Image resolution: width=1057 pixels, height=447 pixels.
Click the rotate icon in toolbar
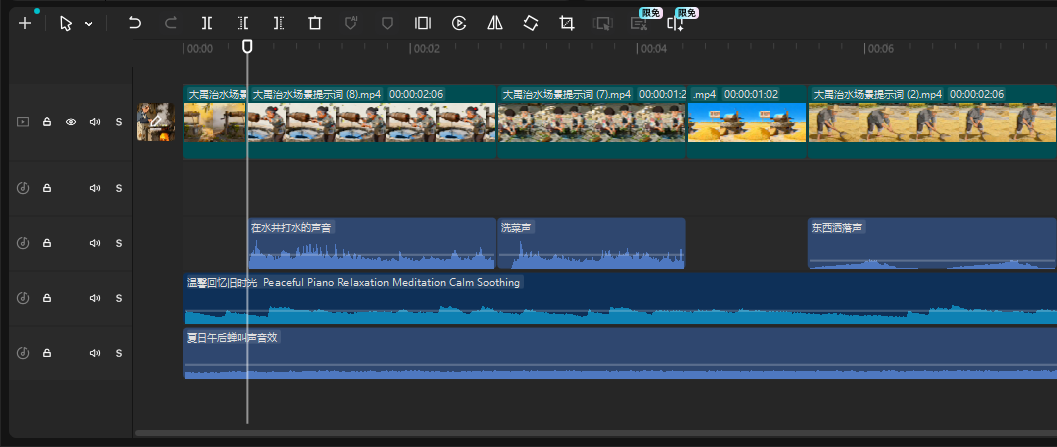pyautogui.click(x=531, y=23)
